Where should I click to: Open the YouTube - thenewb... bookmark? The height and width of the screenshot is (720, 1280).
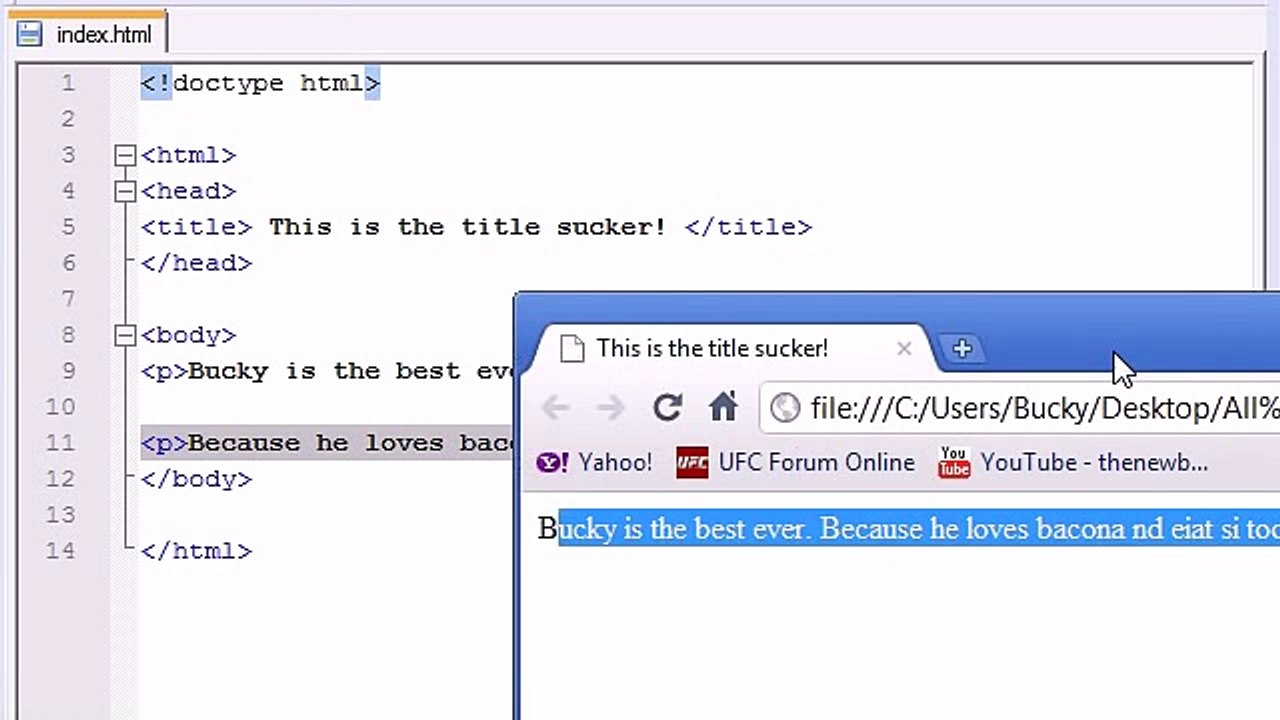point(1074,462)
